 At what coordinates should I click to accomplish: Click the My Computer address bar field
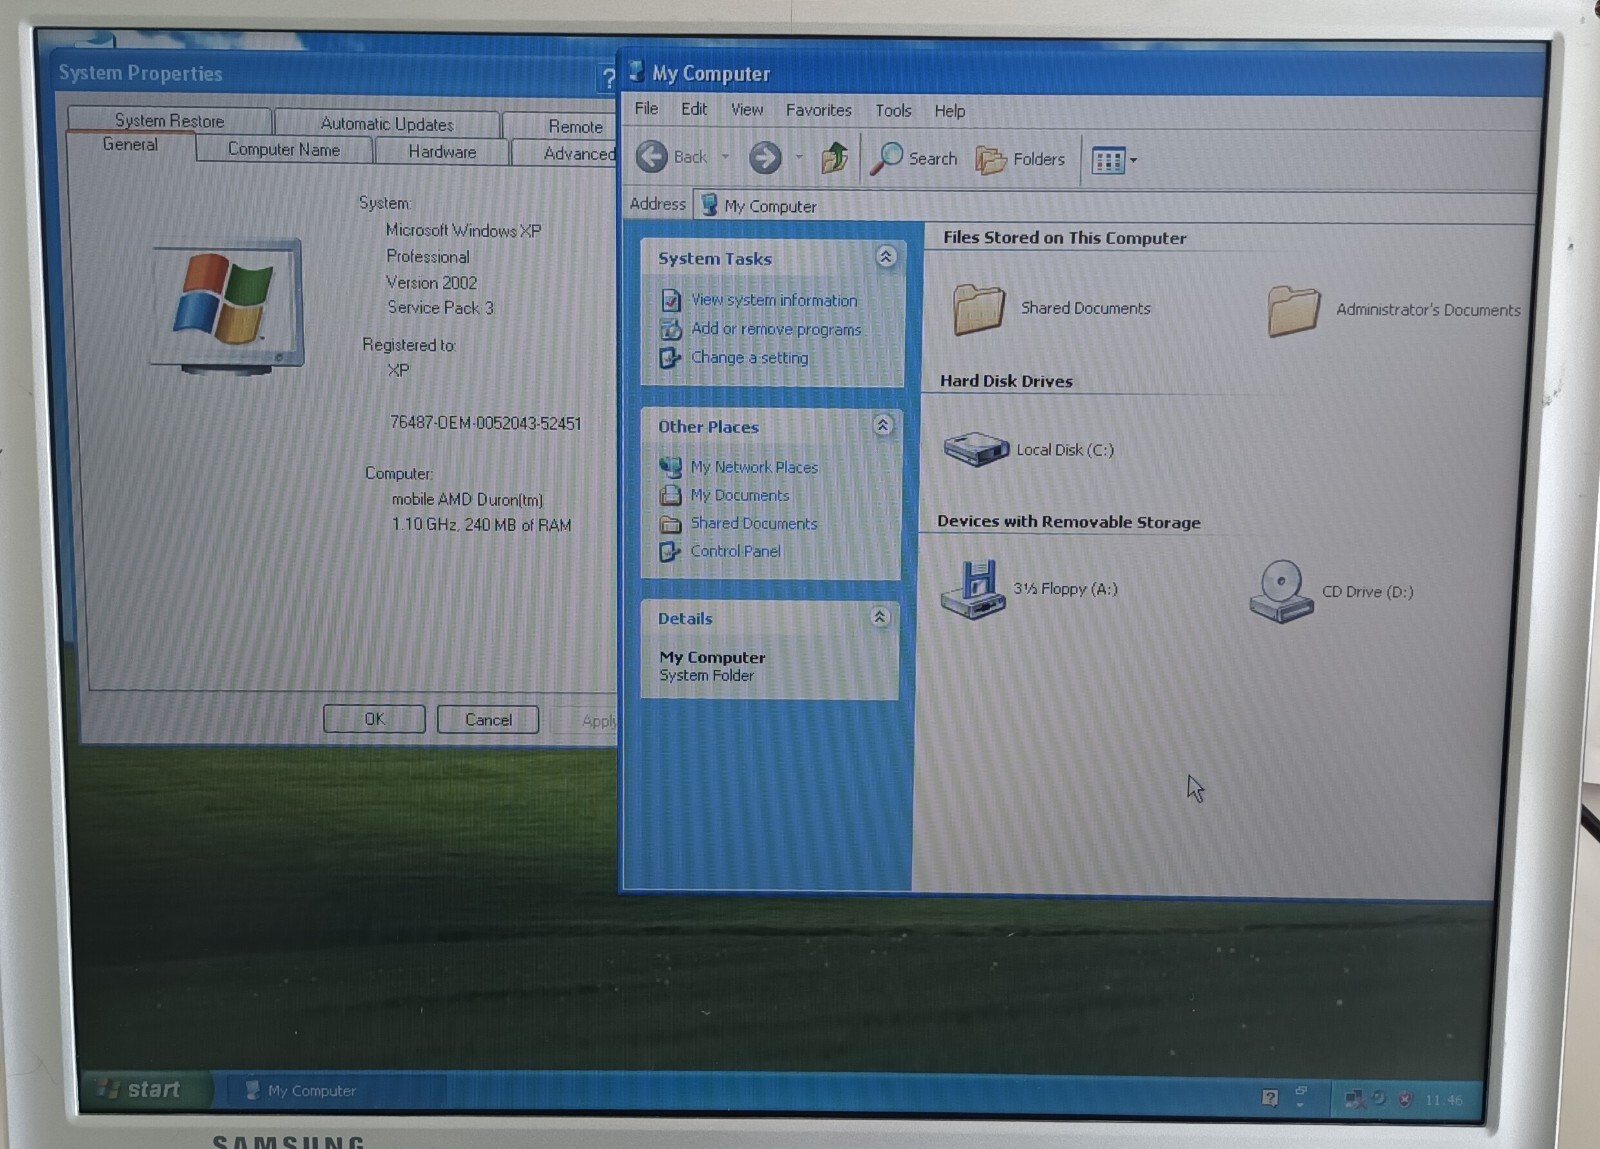1113,206
